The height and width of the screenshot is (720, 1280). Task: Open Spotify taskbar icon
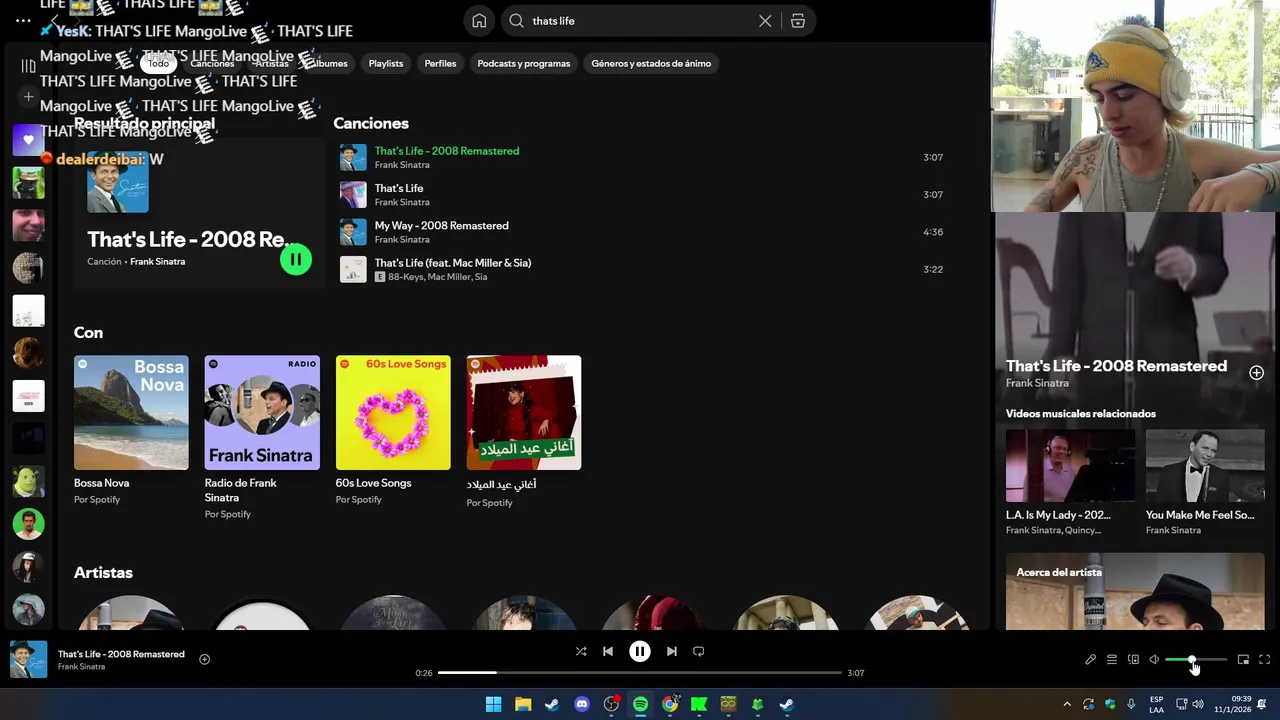[x=640, y=704]
